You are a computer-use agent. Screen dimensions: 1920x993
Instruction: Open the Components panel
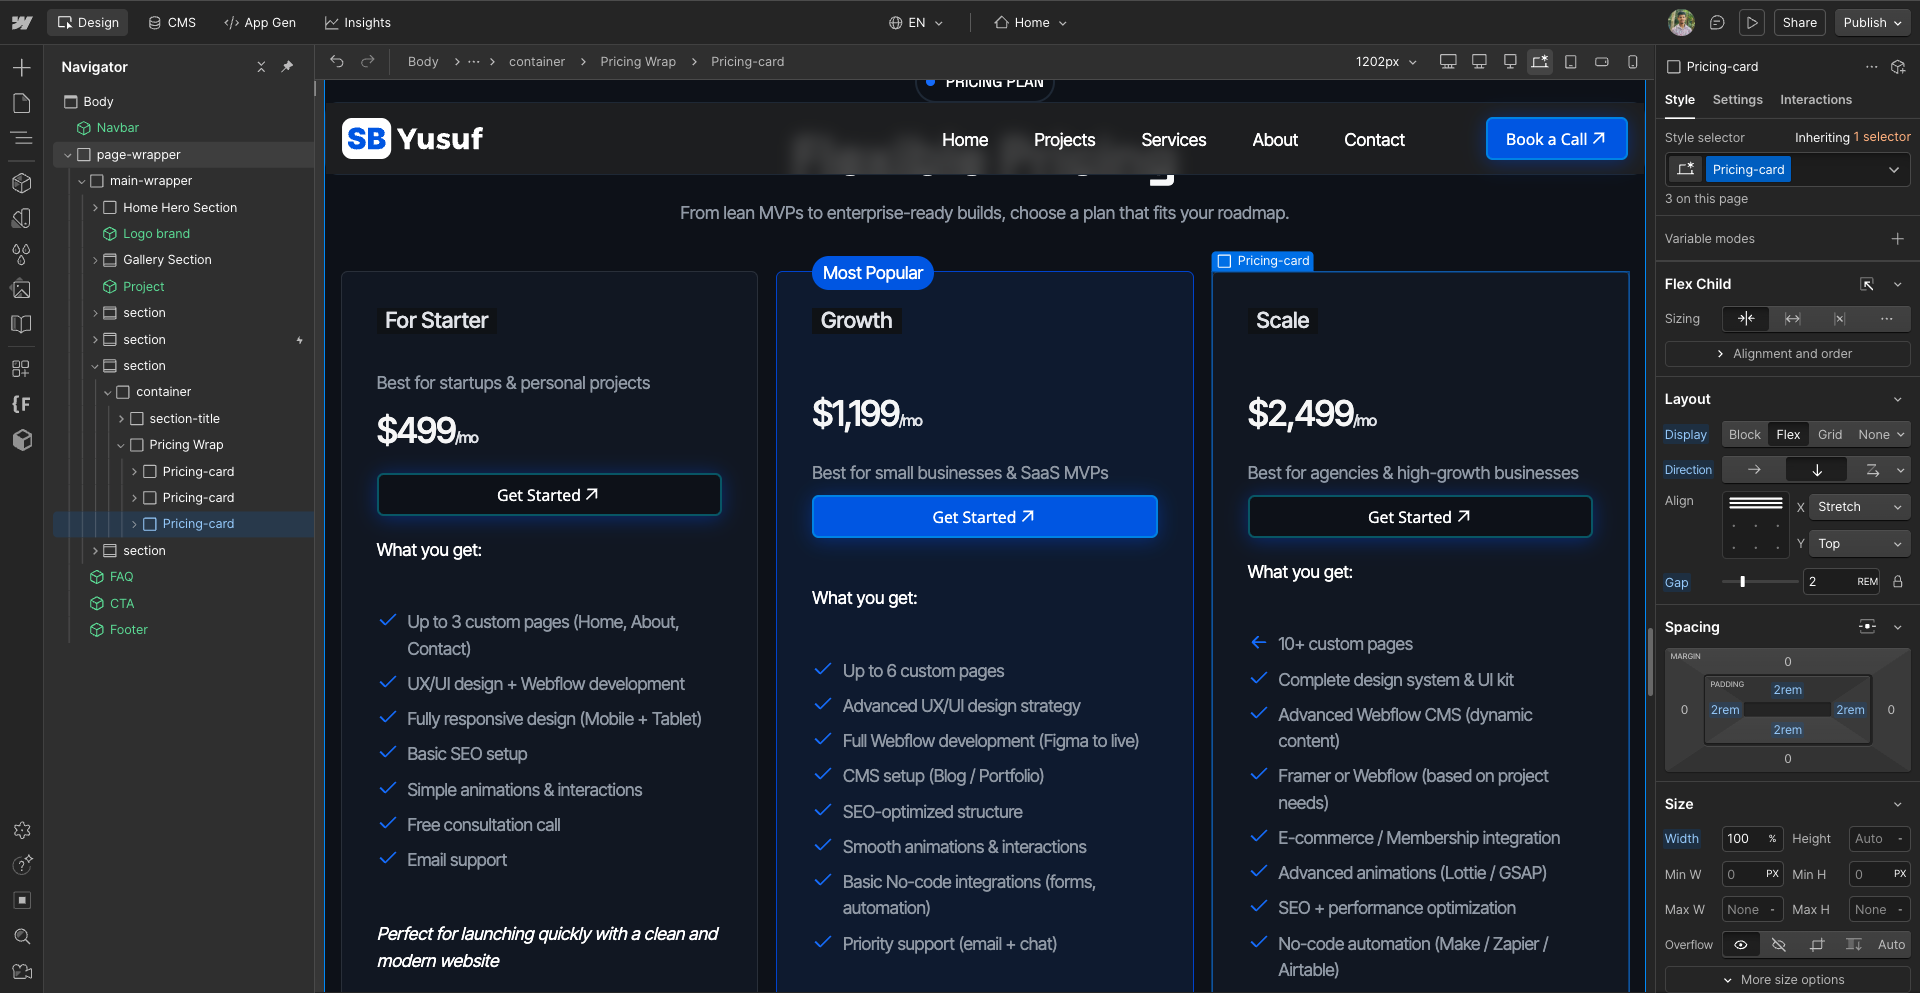[21, 183]
